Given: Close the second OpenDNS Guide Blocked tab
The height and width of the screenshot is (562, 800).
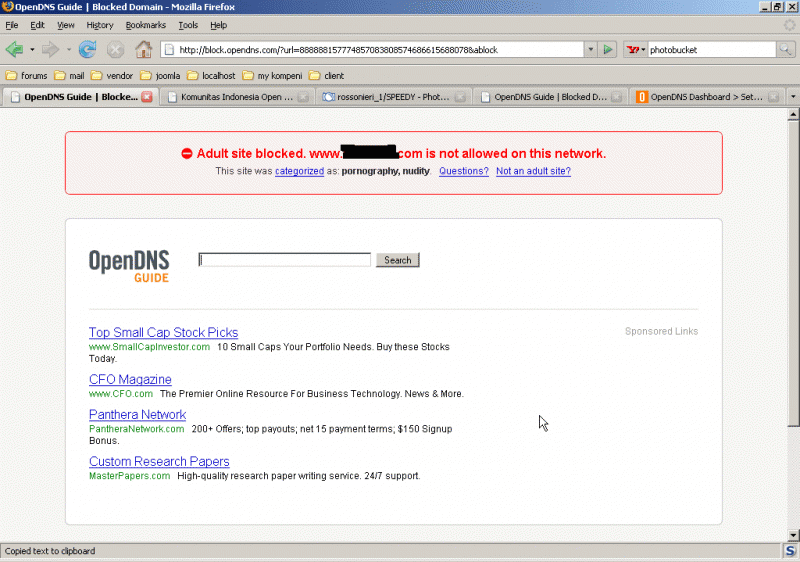Looking at the screenshot, I should click(616, 97).
